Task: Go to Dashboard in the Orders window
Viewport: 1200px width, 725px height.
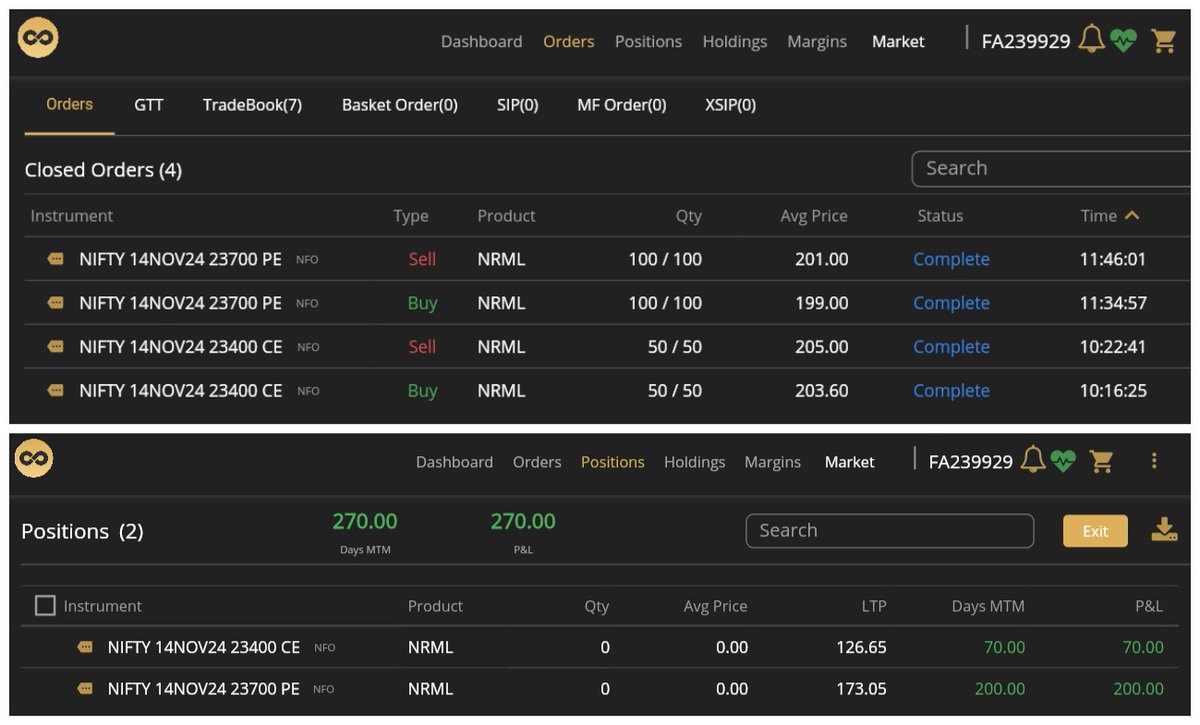Action: coord(482,41)
